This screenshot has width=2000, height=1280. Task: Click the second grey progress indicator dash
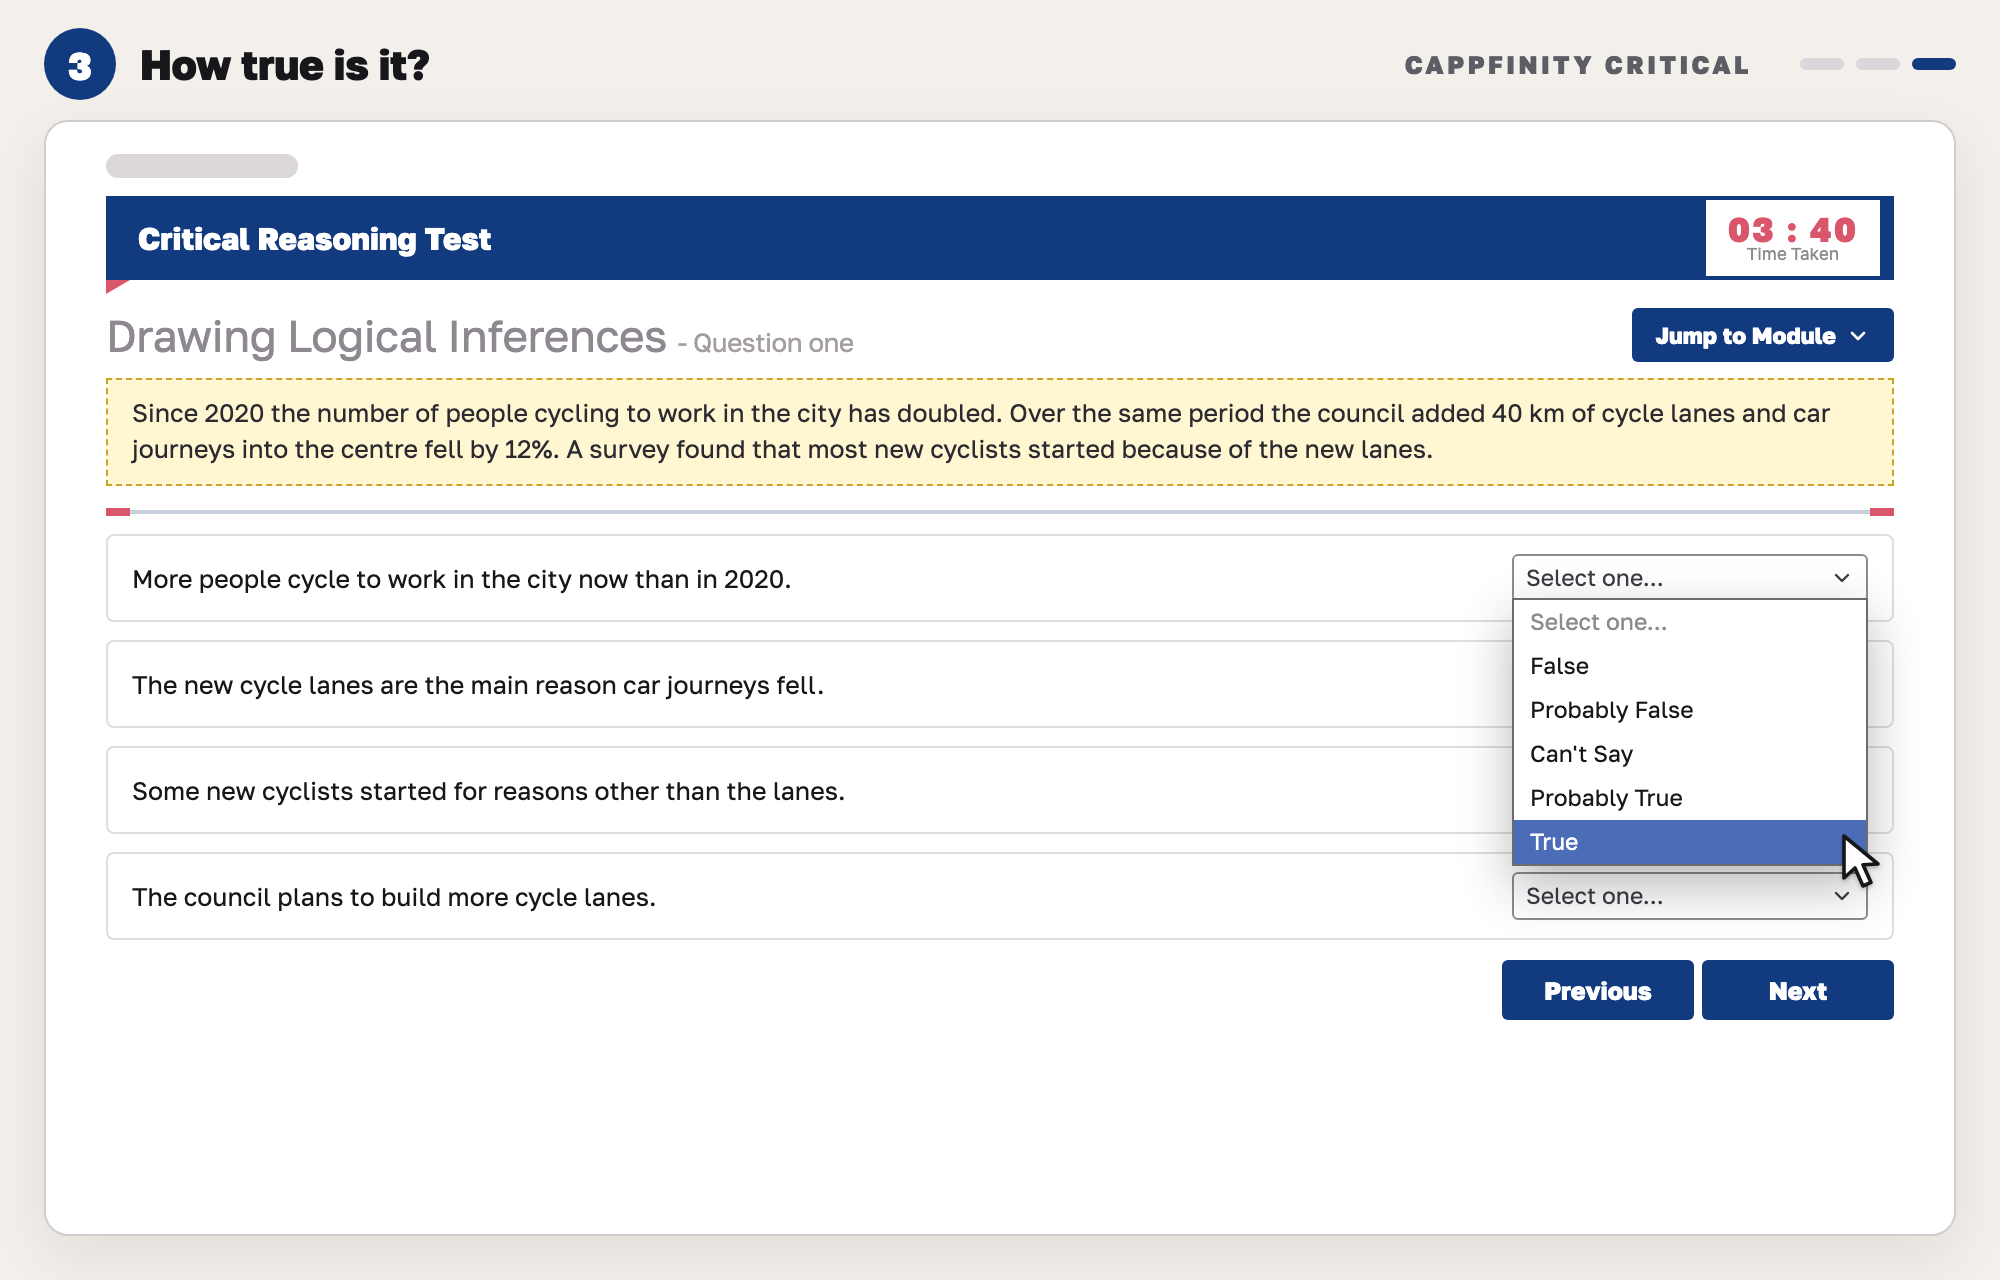[1877, 64]
